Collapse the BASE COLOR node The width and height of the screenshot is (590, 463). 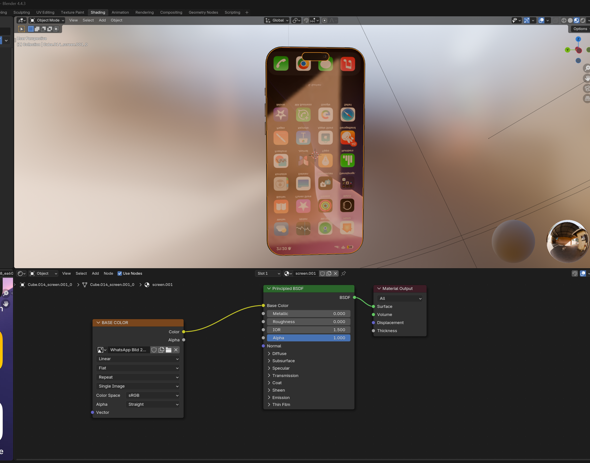98,323
